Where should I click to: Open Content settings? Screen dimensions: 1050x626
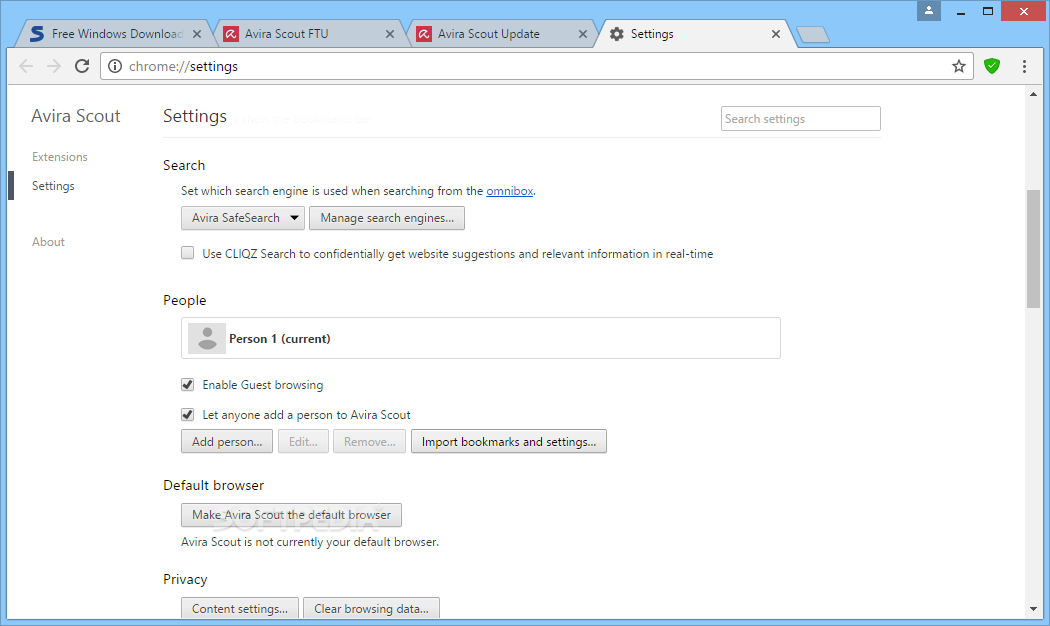(239, 609)
